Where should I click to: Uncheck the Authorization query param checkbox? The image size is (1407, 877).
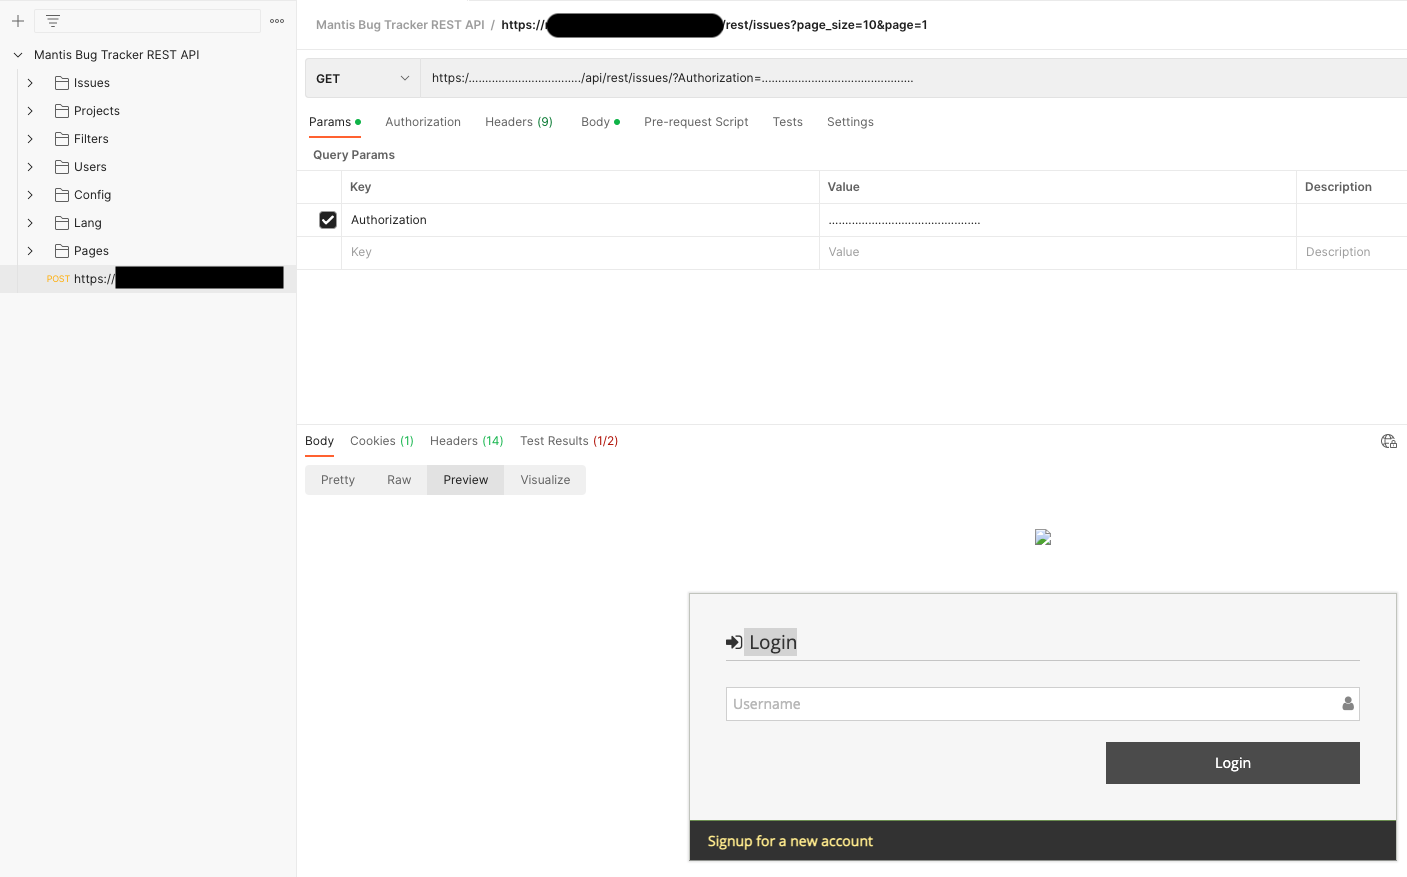point(328,220)
